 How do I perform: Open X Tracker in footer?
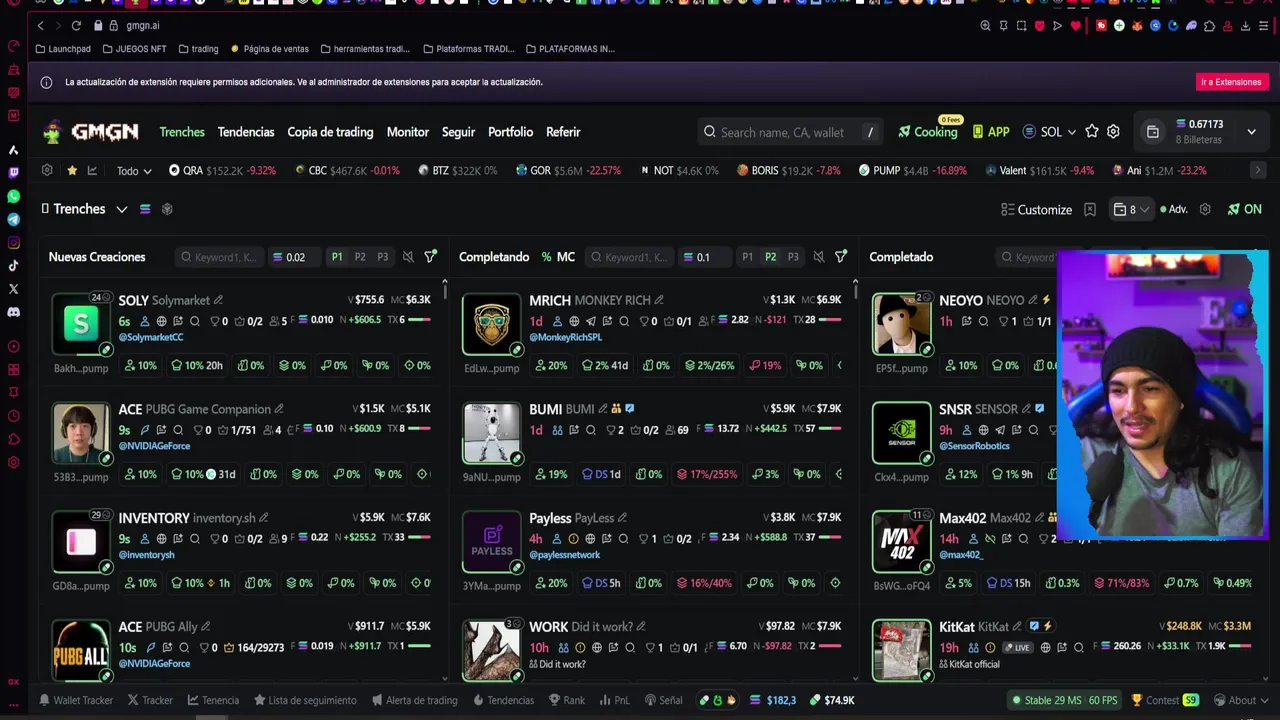150,700
